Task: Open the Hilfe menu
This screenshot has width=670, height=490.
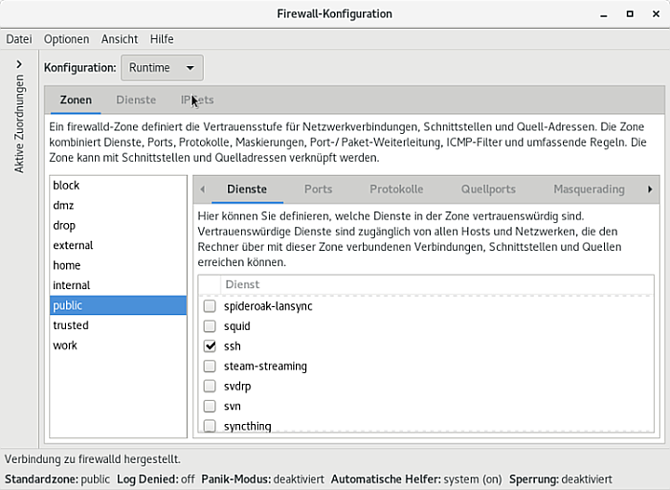Action: coord(162,39)
